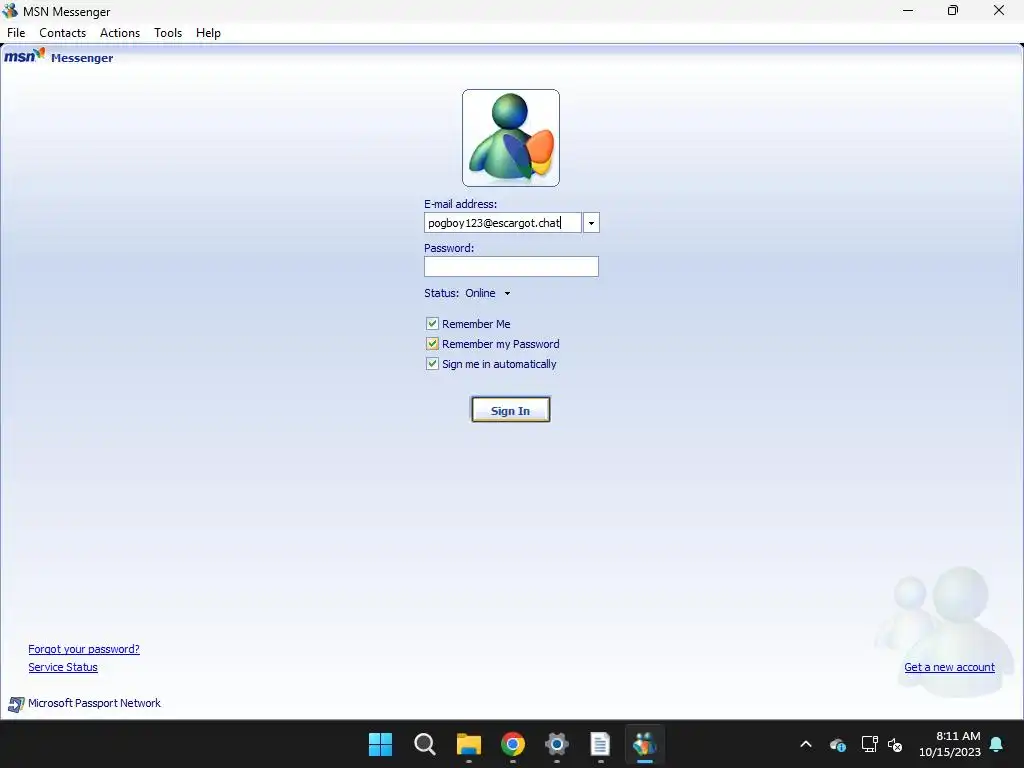Viewport: 1024px width, 768px height.
Task: Open the Service Status link
Action: click(x=63, y=667)
